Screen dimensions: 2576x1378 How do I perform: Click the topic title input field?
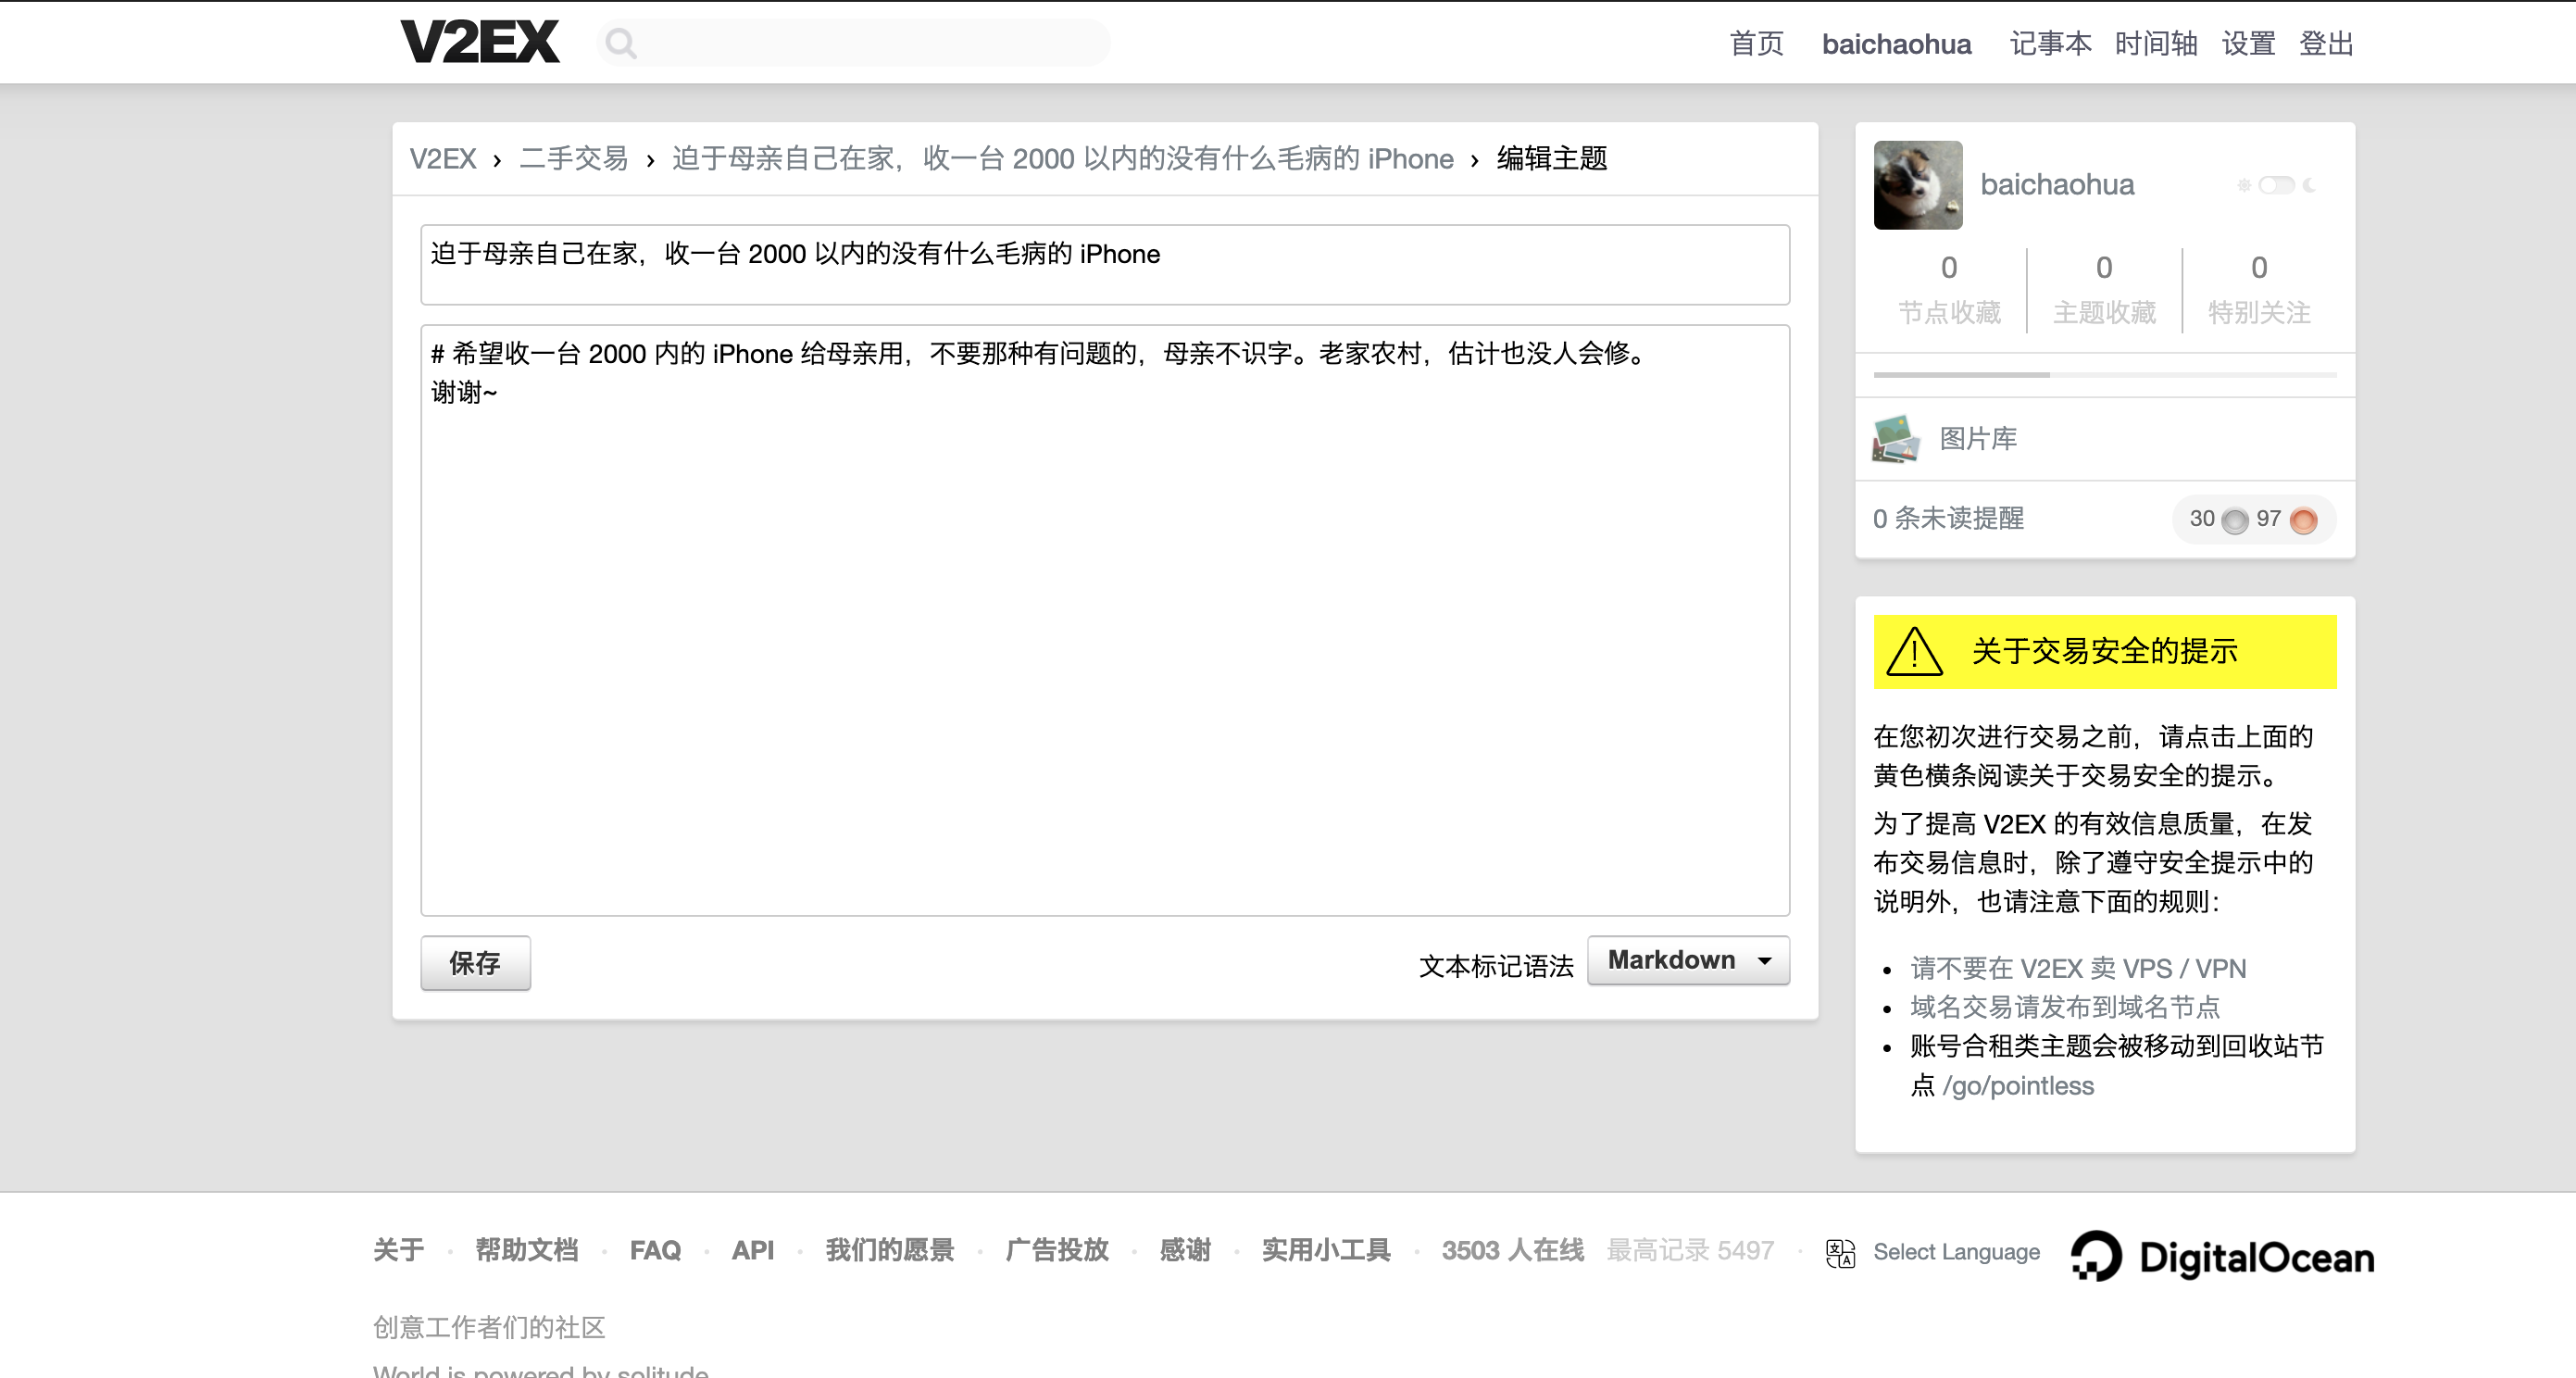tap(1104, 264)
